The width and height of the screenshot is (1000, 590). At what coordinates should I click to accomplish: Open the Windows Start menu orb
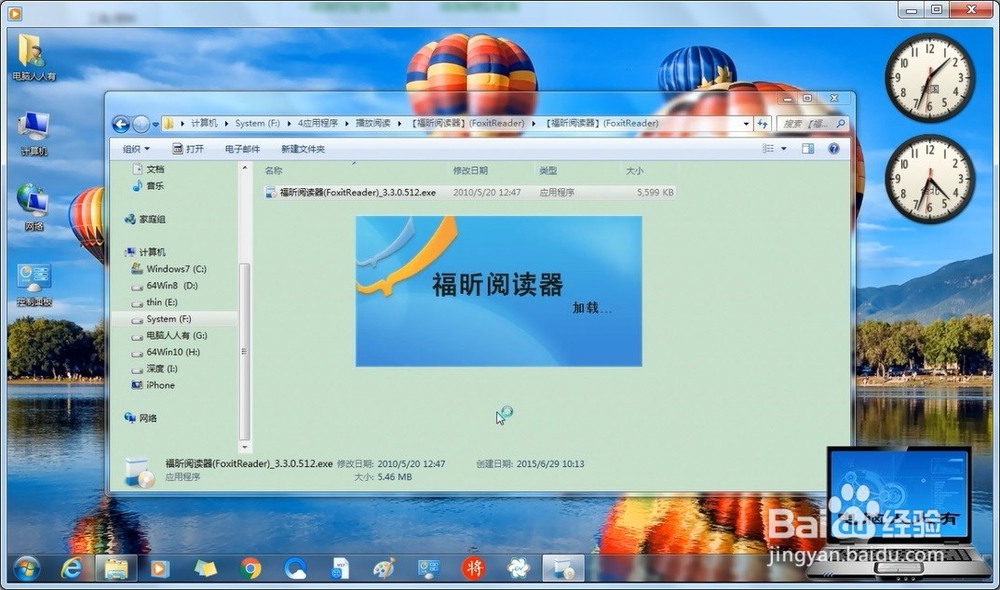pos(26,568)
